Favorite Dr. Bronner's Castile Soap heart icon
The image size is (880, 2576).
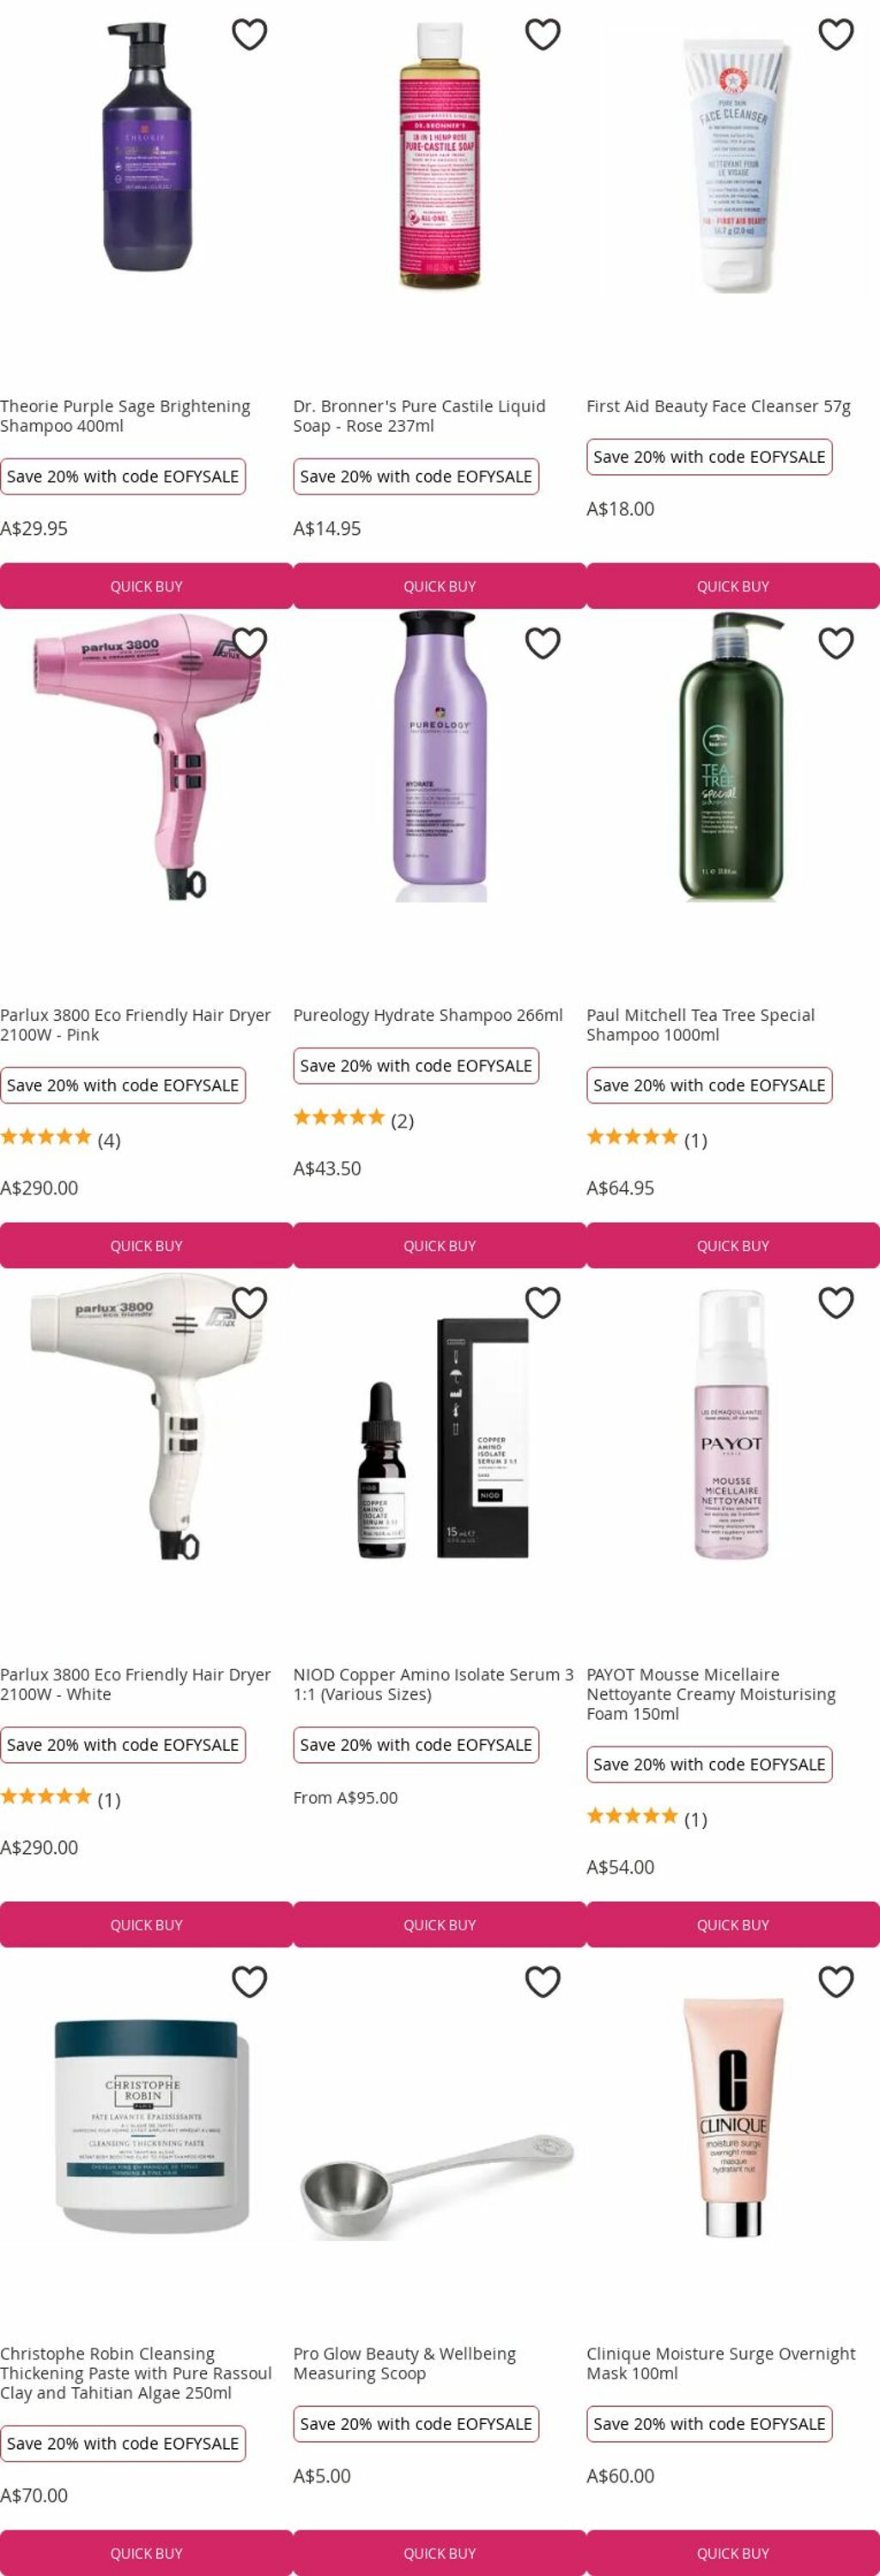[543, 34]
